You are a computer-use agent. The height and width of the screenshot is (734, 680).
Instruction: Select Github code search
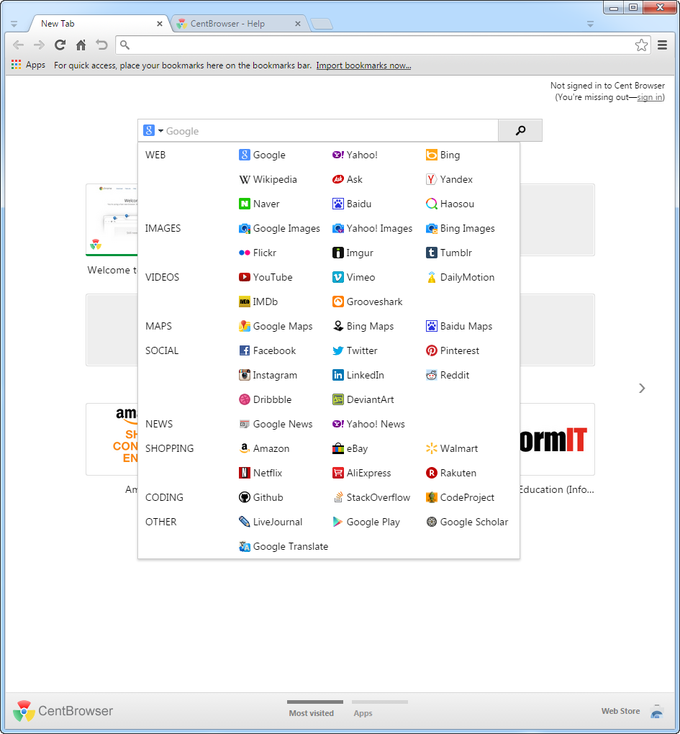261,497
